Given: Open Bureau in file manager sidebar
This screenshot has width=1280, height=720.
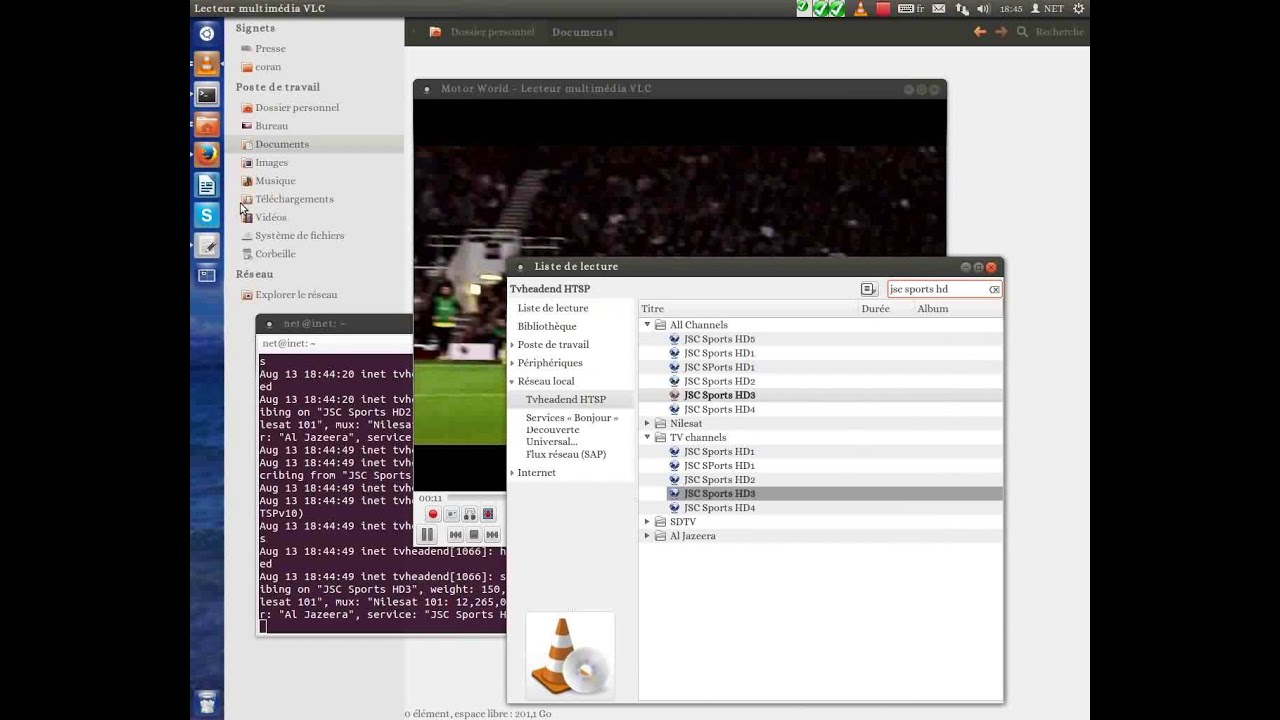Looking at the screenshot, I should pos(271,126).
